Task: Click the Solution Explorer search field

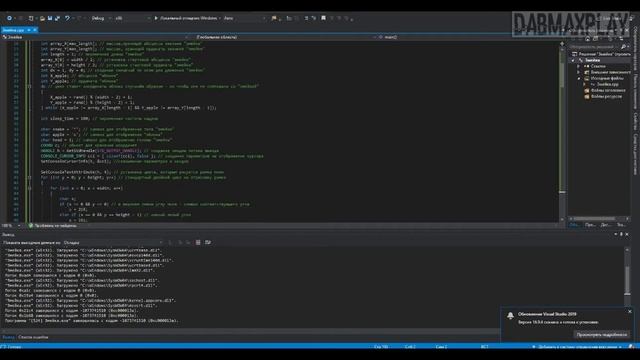Action: click(595, 47)
